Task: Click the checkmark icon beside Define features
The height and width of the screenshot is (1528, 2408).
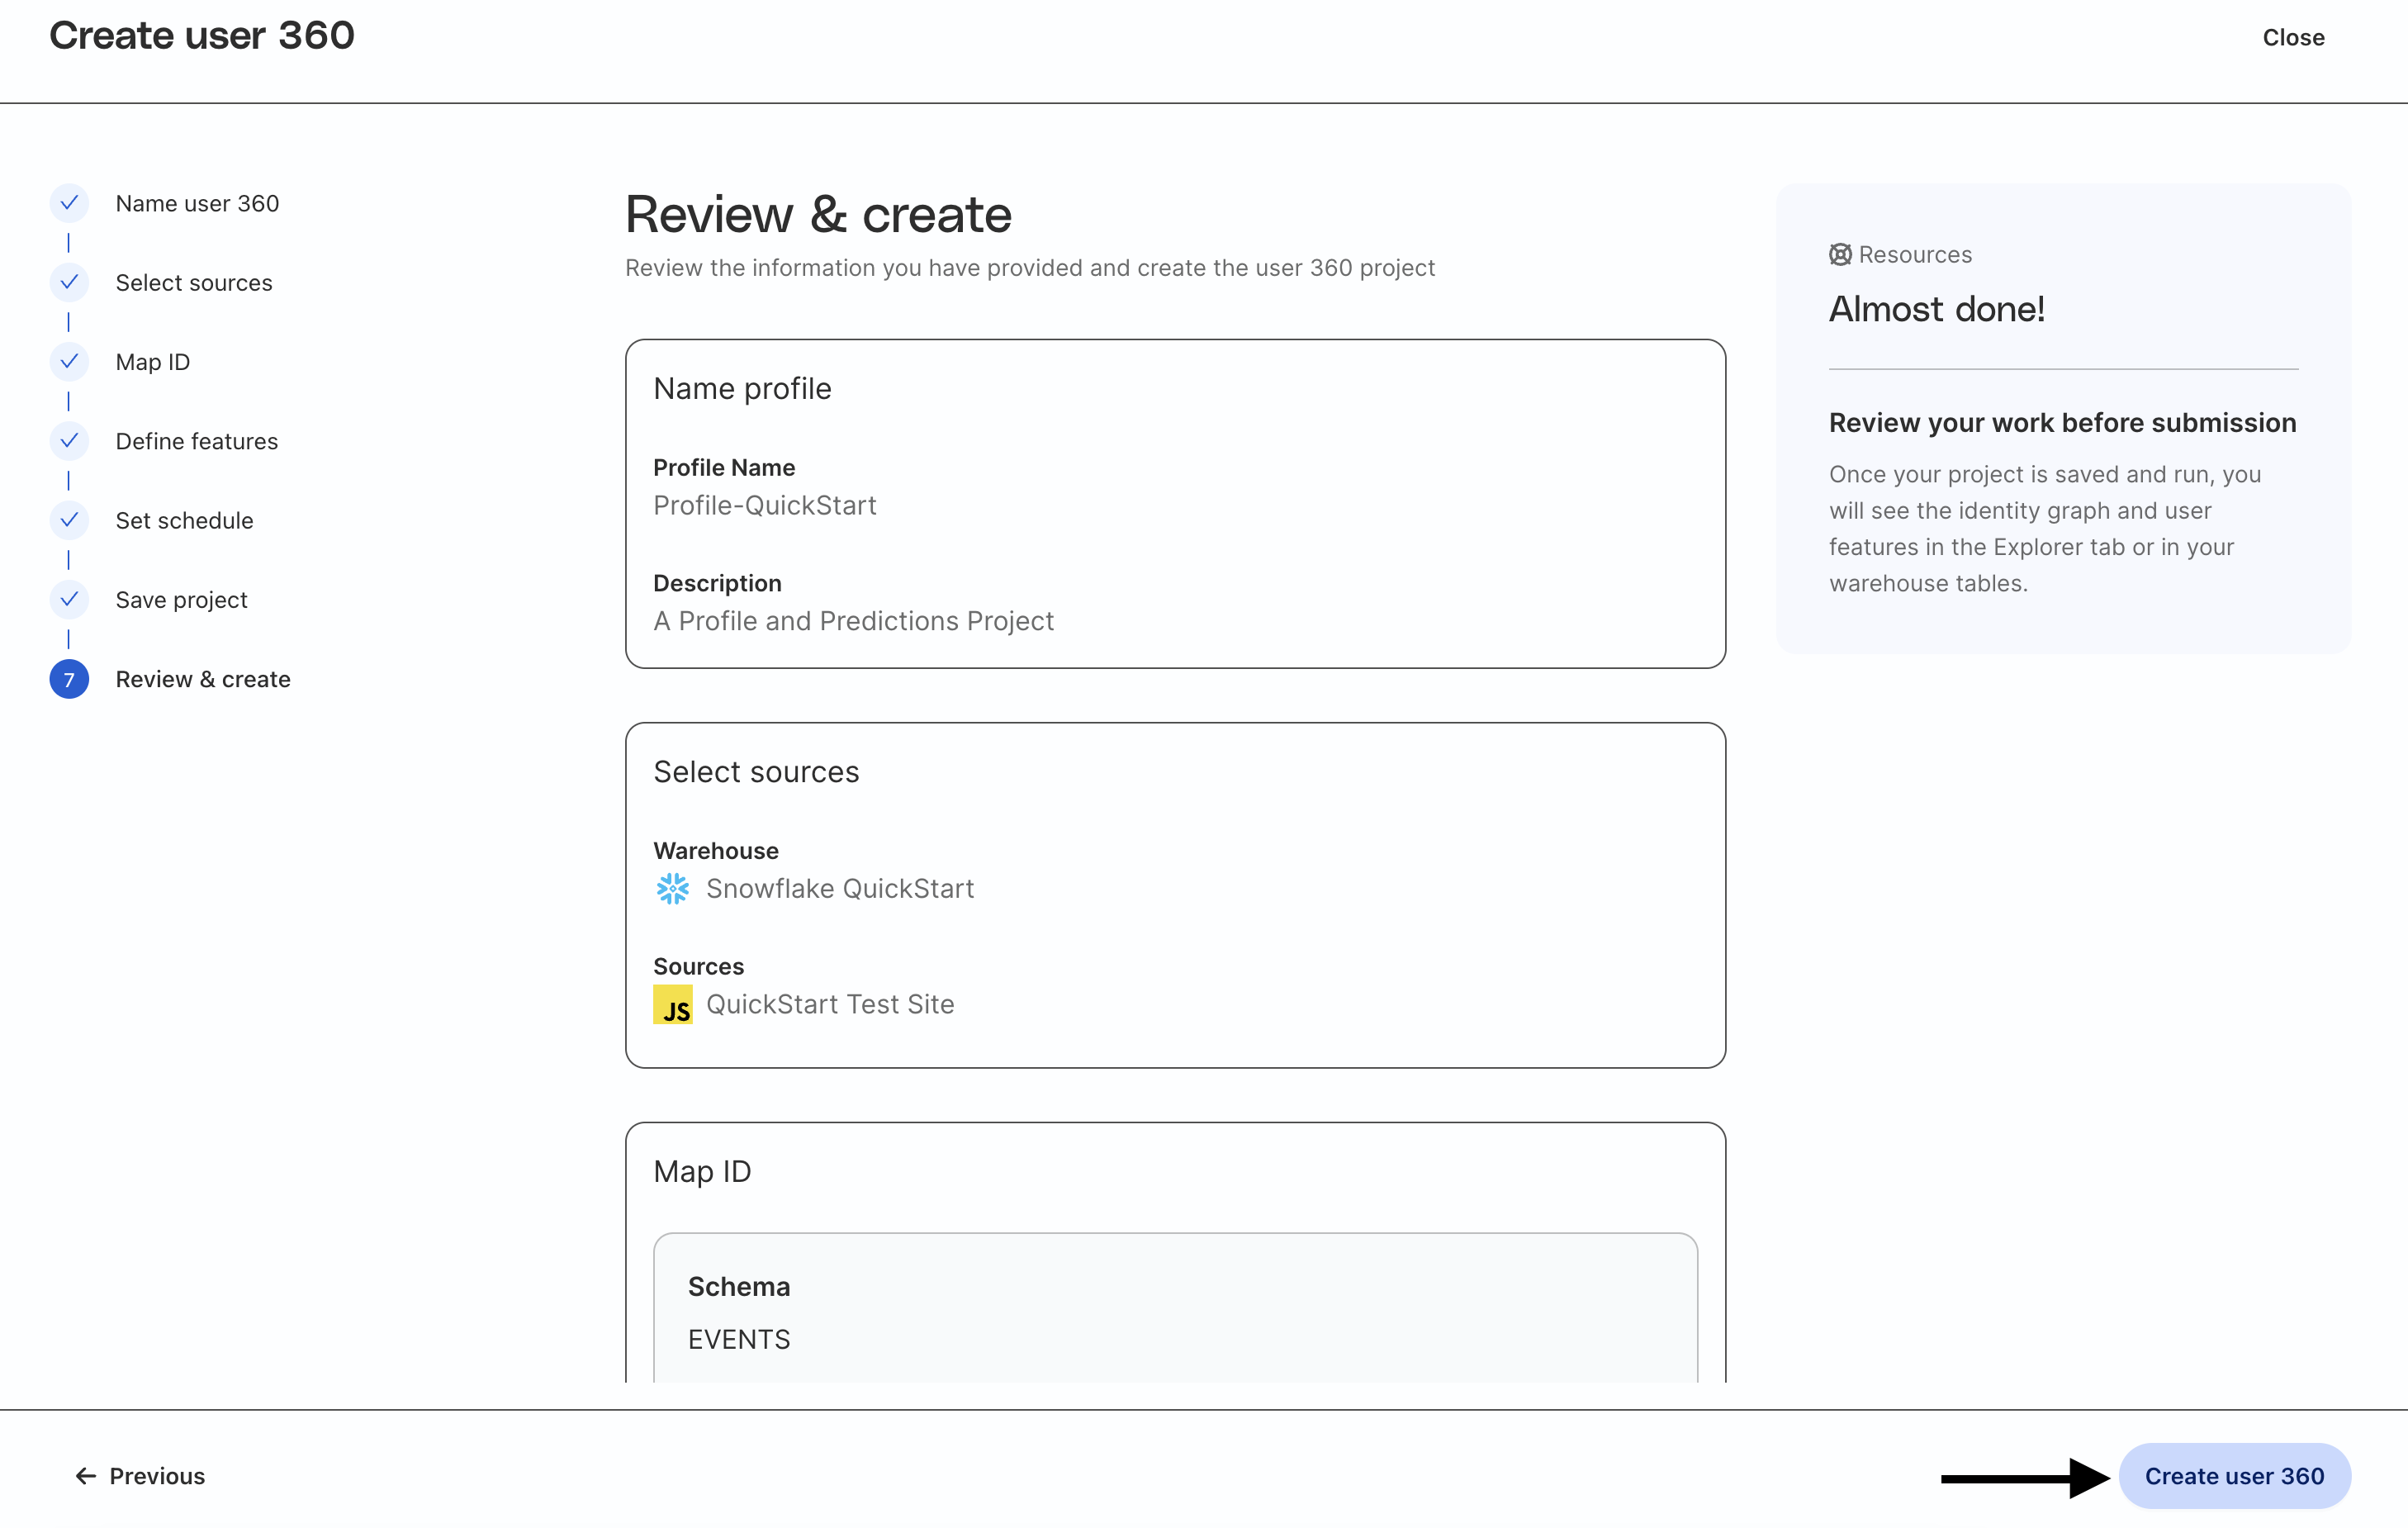Action: pyautogui.click(x=69, y=441)
